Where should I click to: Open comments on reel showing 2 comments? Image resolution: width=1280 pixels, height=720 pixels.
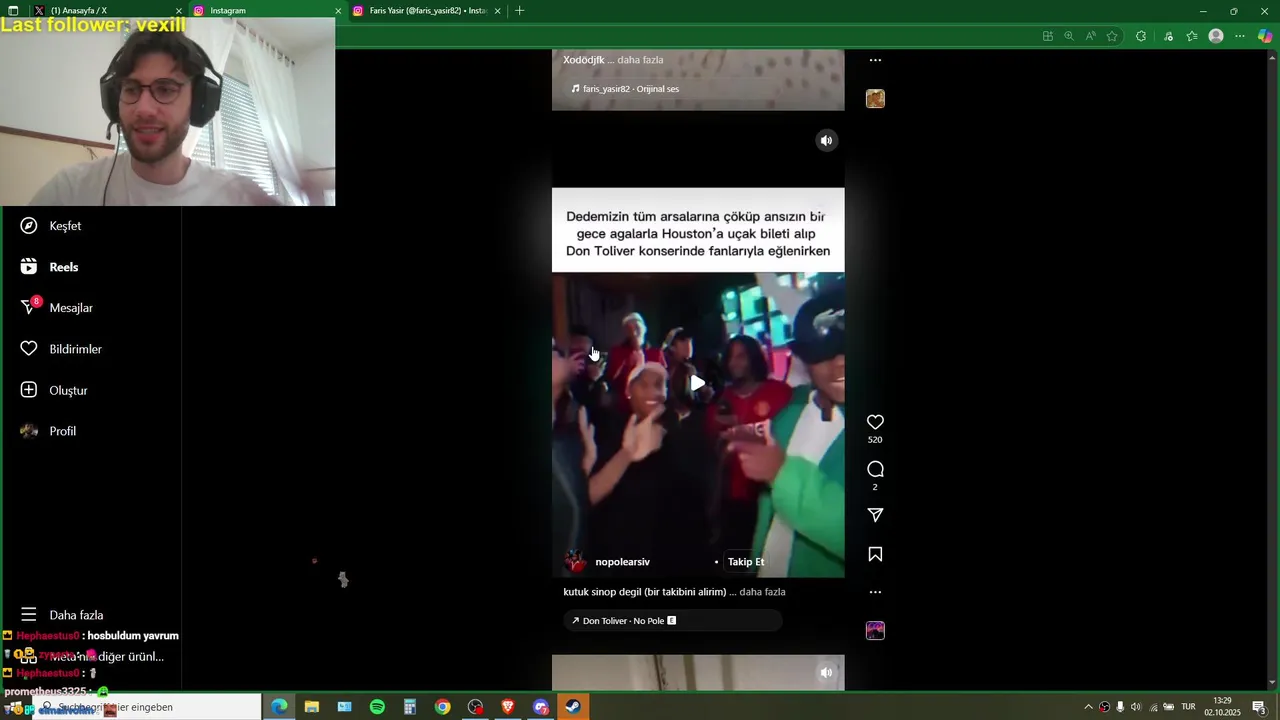pos(875,470)
